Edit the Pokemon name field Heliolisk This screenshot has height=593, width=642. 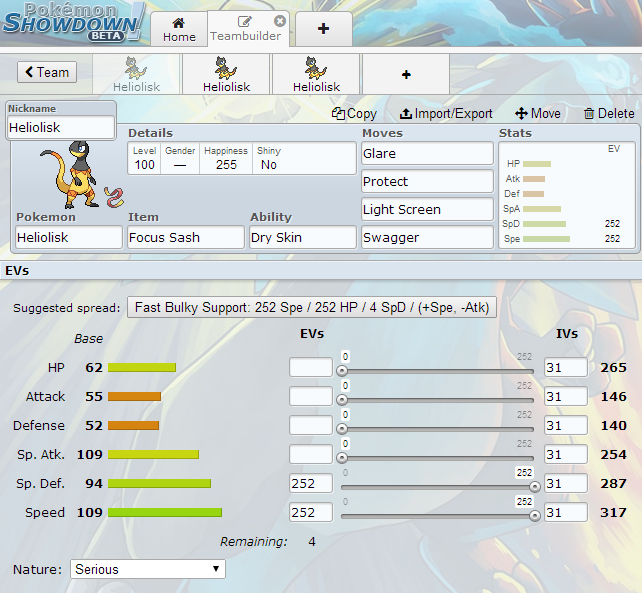pyautogui.click(x=69, y=237)
